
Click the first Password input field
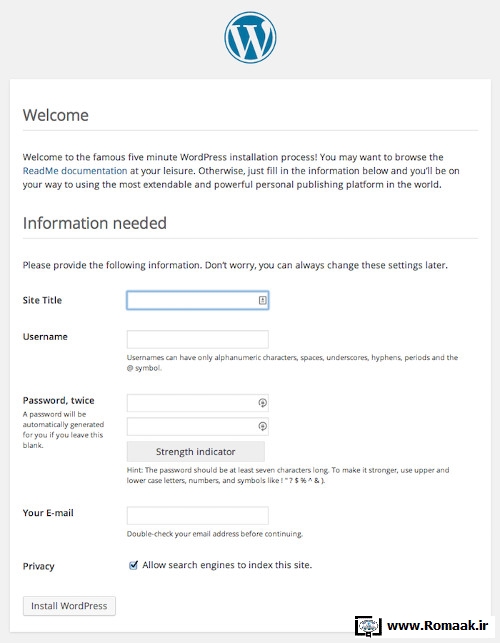(x=198, y=403)
